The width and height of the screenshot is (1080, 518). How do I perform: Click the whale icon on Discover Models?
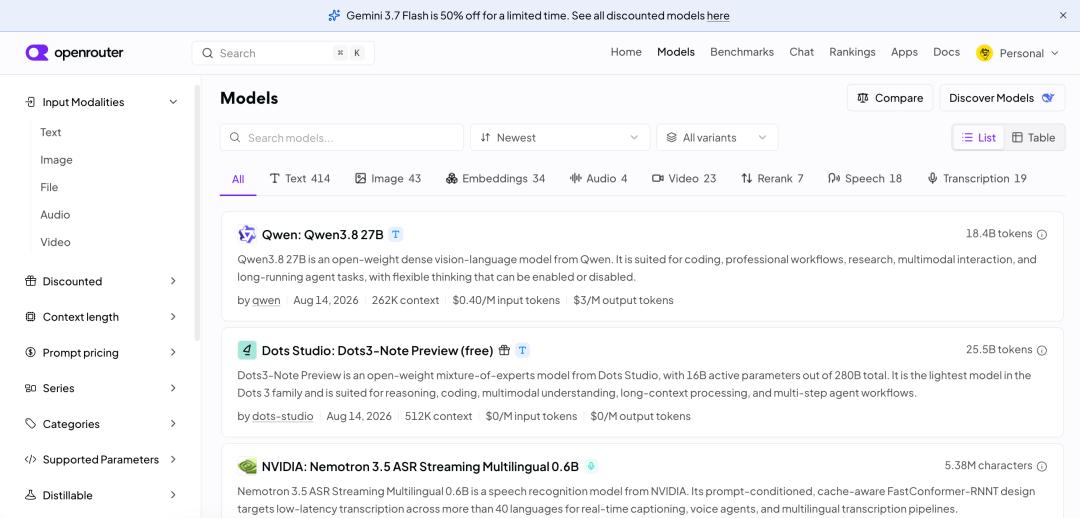tap(1048, 98)
